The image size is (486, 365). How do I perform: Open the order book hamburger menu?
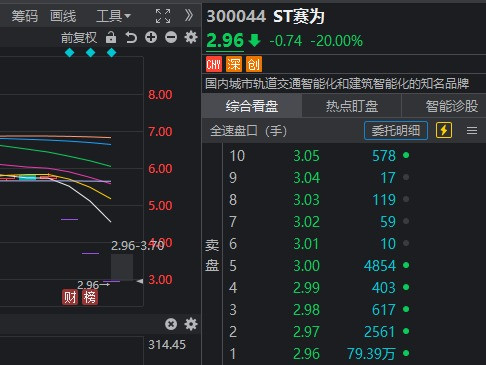[472, 130]
